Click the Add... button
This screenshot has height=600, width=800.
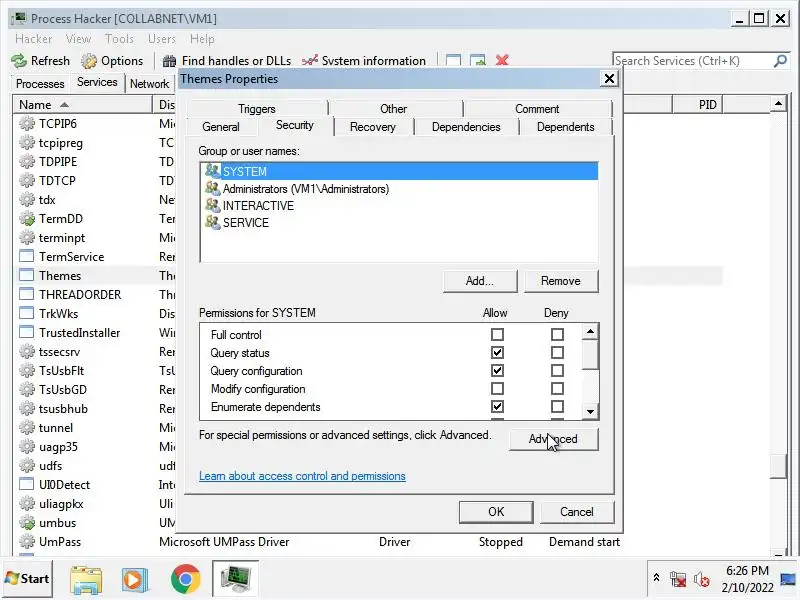[x=480, y=281]
